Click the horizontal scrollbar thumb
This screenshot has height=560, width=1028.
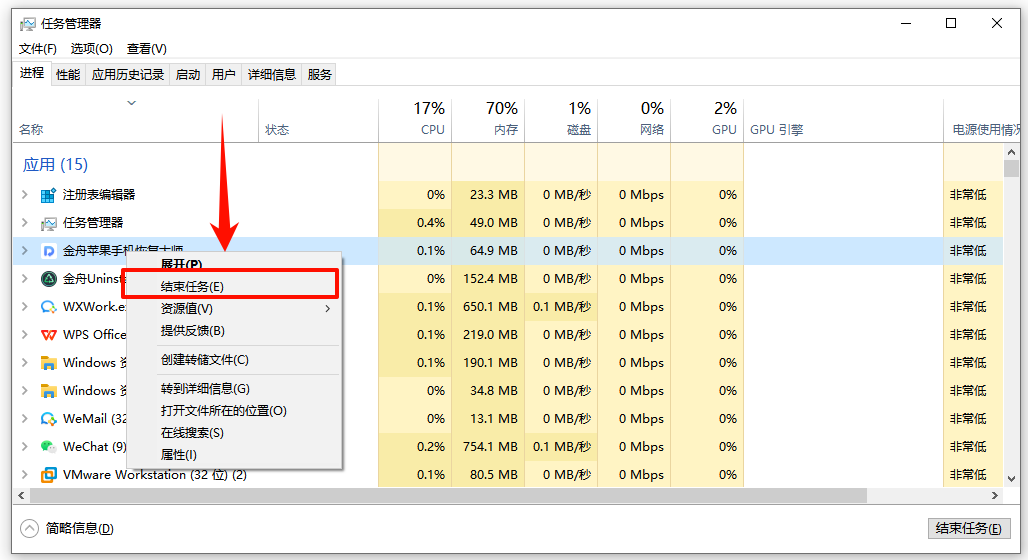pyautogui.click(x=448, y=496)
